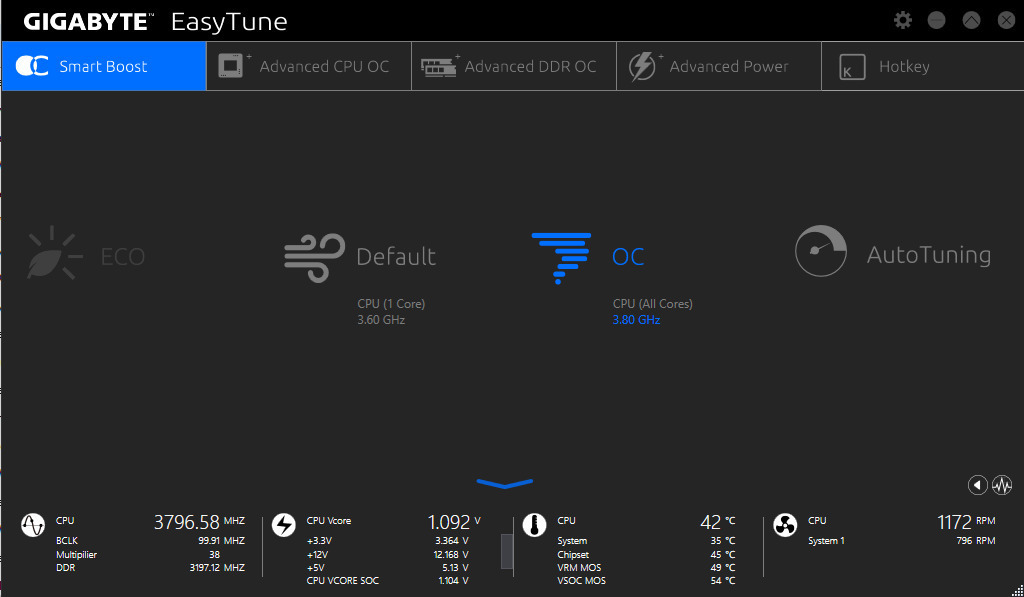Click the Chipset 45 °C value

[x=723, y=555]
